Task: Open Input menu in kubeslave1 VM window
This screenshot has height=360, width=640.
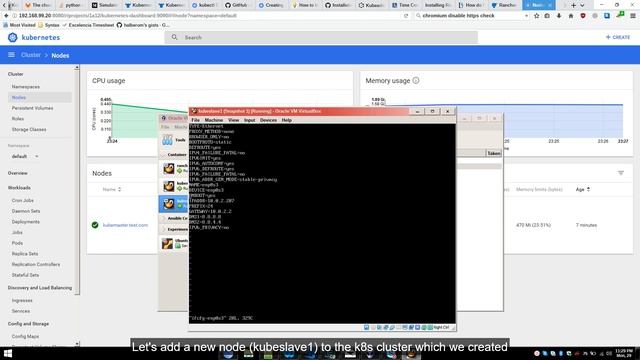Action: tap(249, 120)
